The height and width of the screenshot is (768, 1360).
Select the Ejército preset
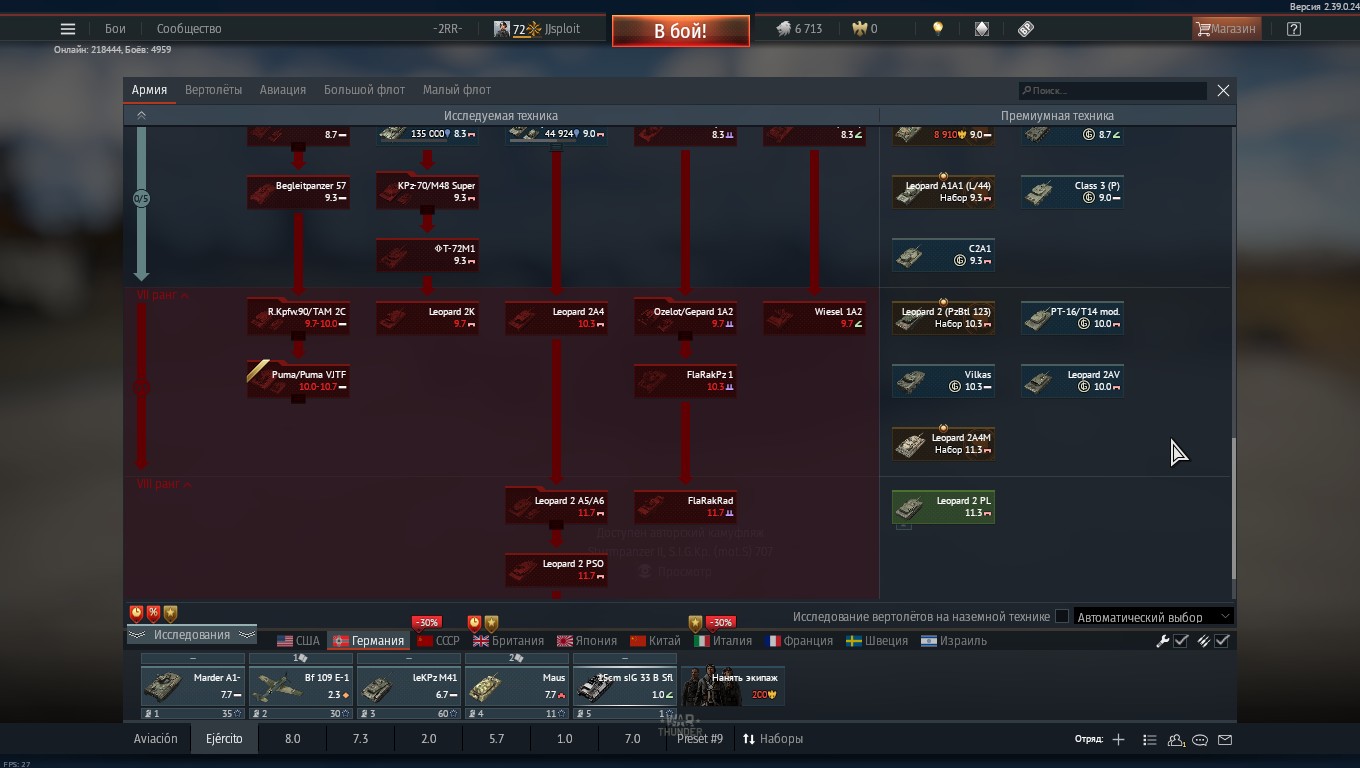point(224,739)
